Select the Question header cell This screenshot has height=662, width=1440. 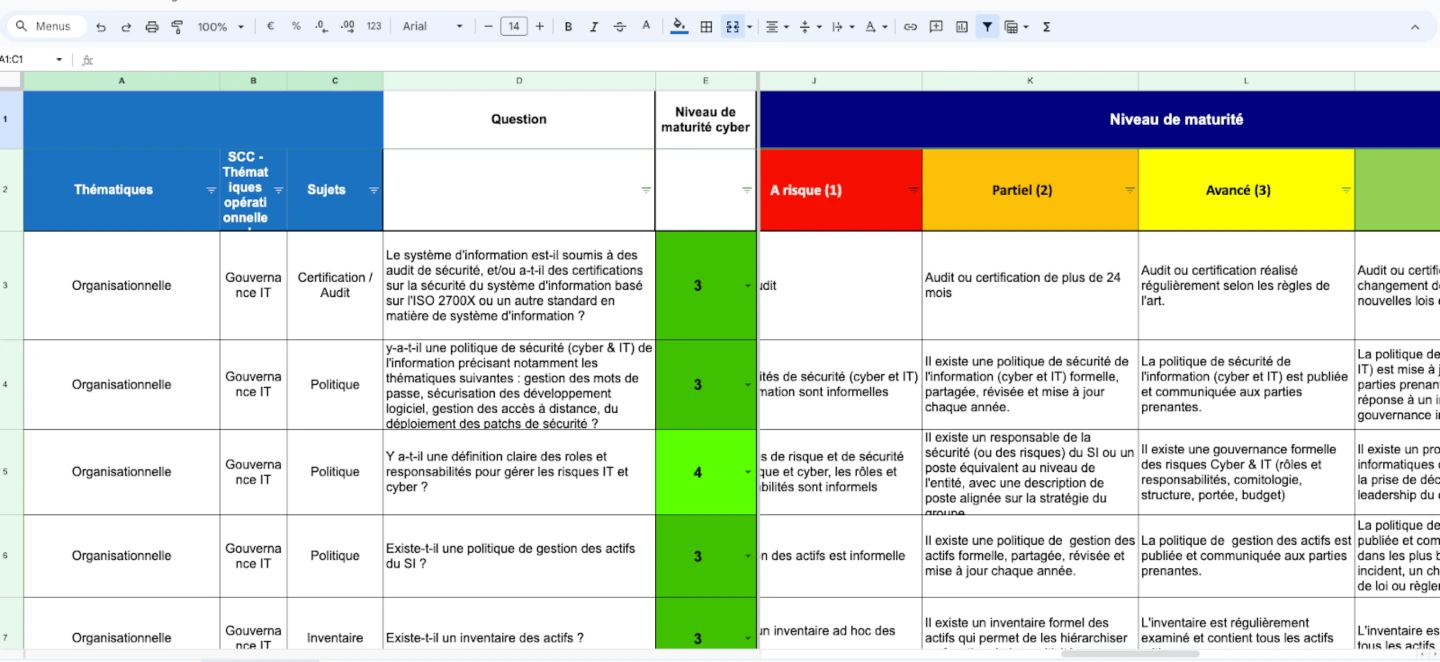point(519,119)
